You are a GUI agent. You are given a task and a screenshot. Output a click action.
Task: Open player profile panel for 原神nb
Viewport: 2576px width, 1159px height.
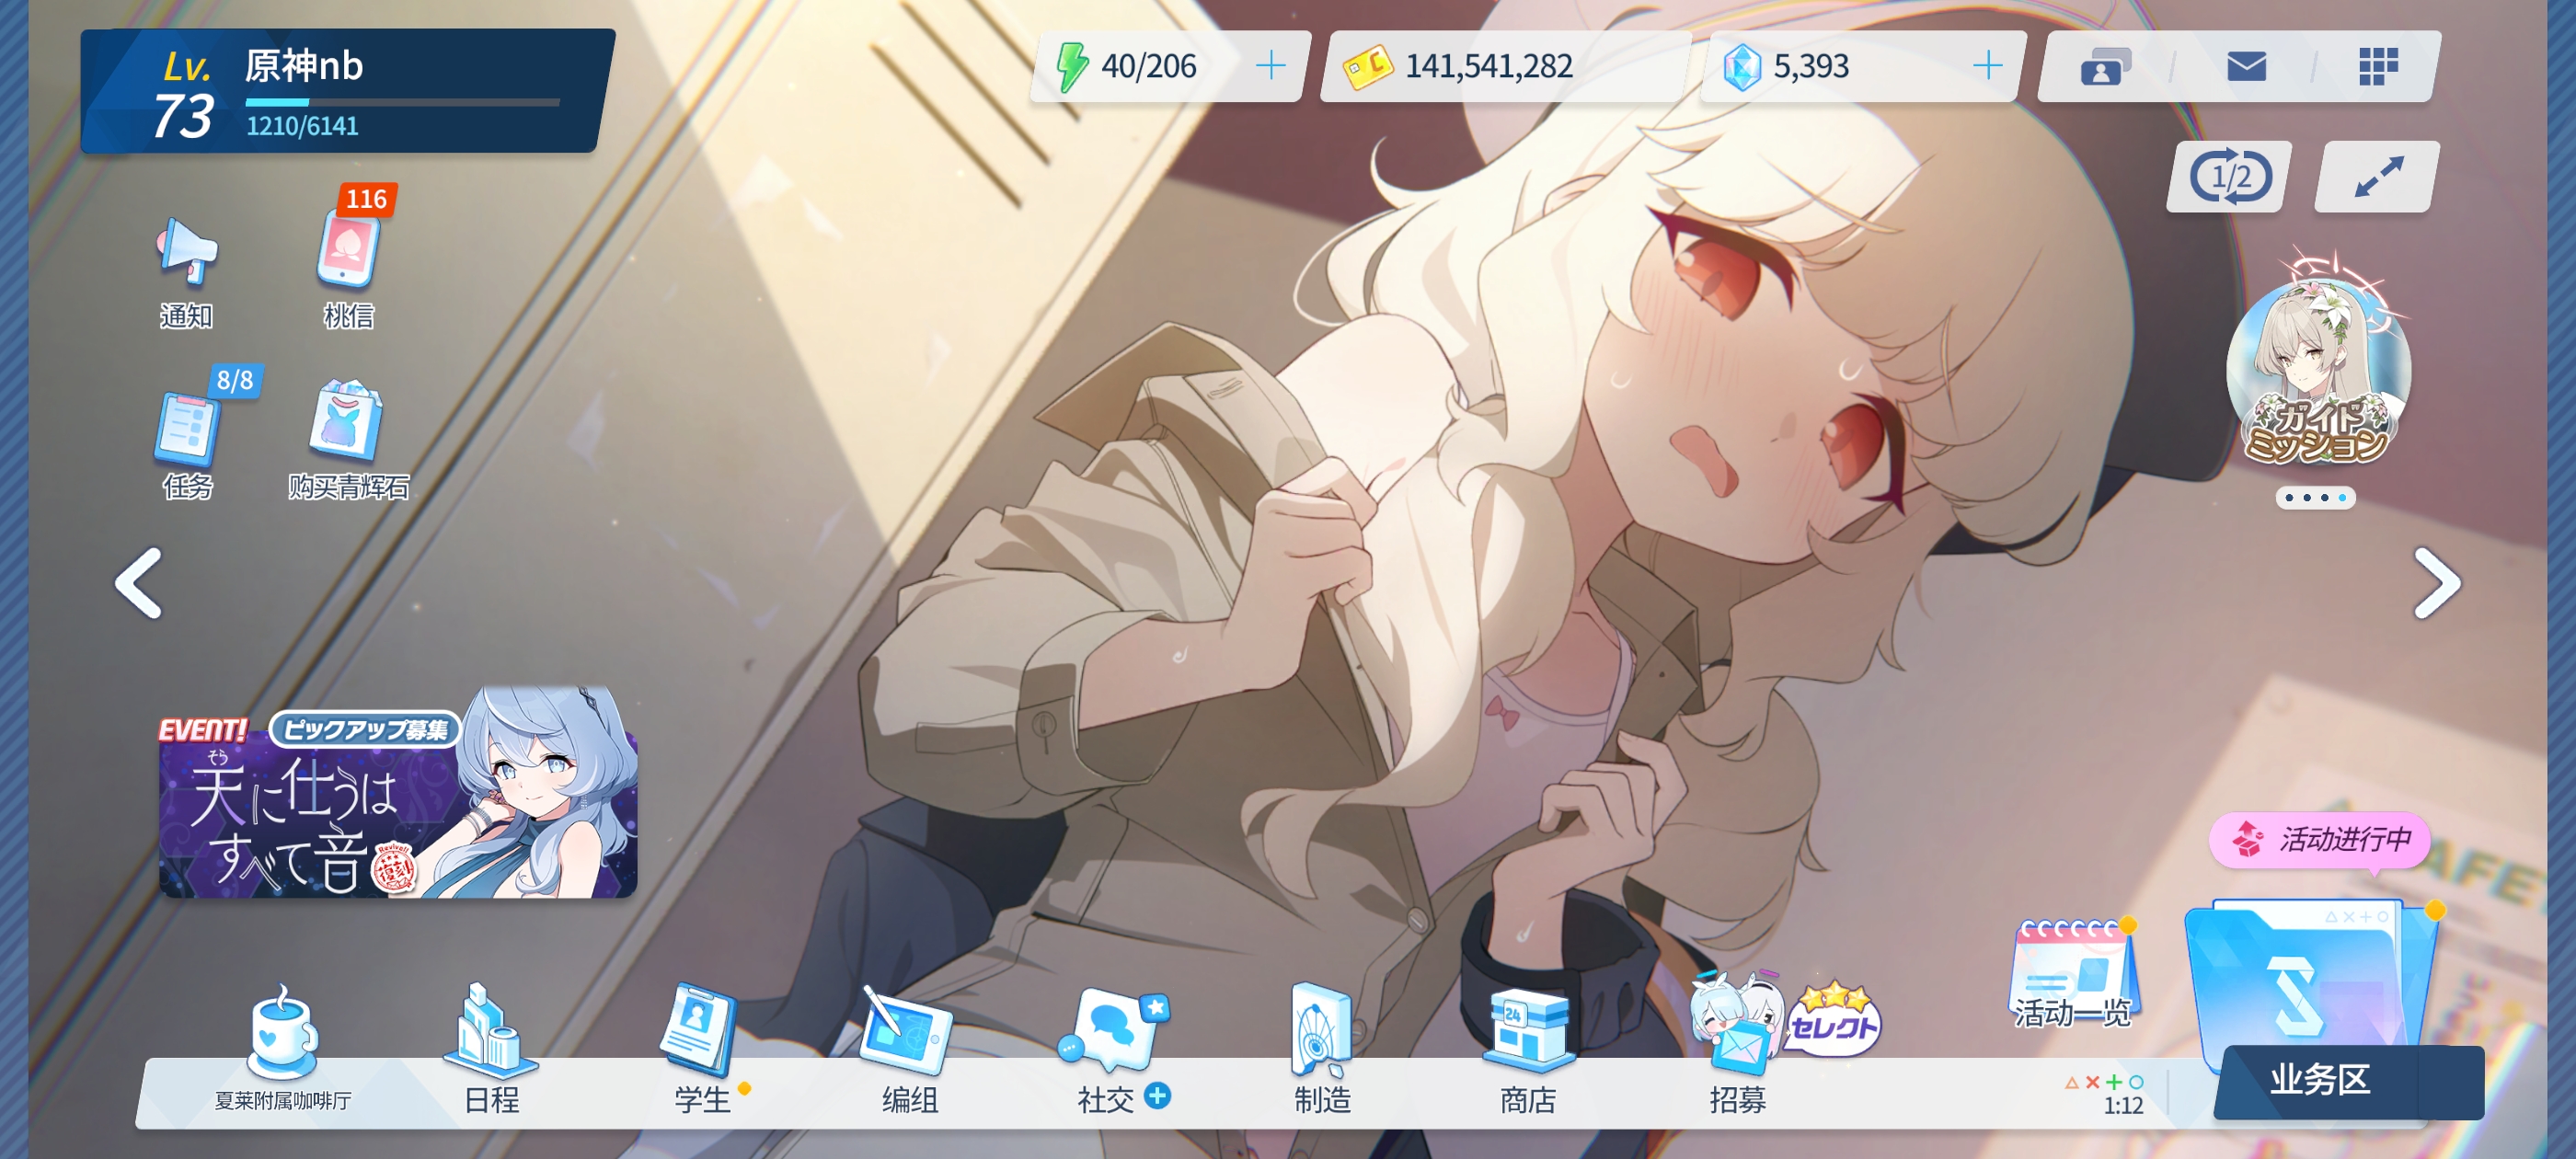(x=346, y=91)
